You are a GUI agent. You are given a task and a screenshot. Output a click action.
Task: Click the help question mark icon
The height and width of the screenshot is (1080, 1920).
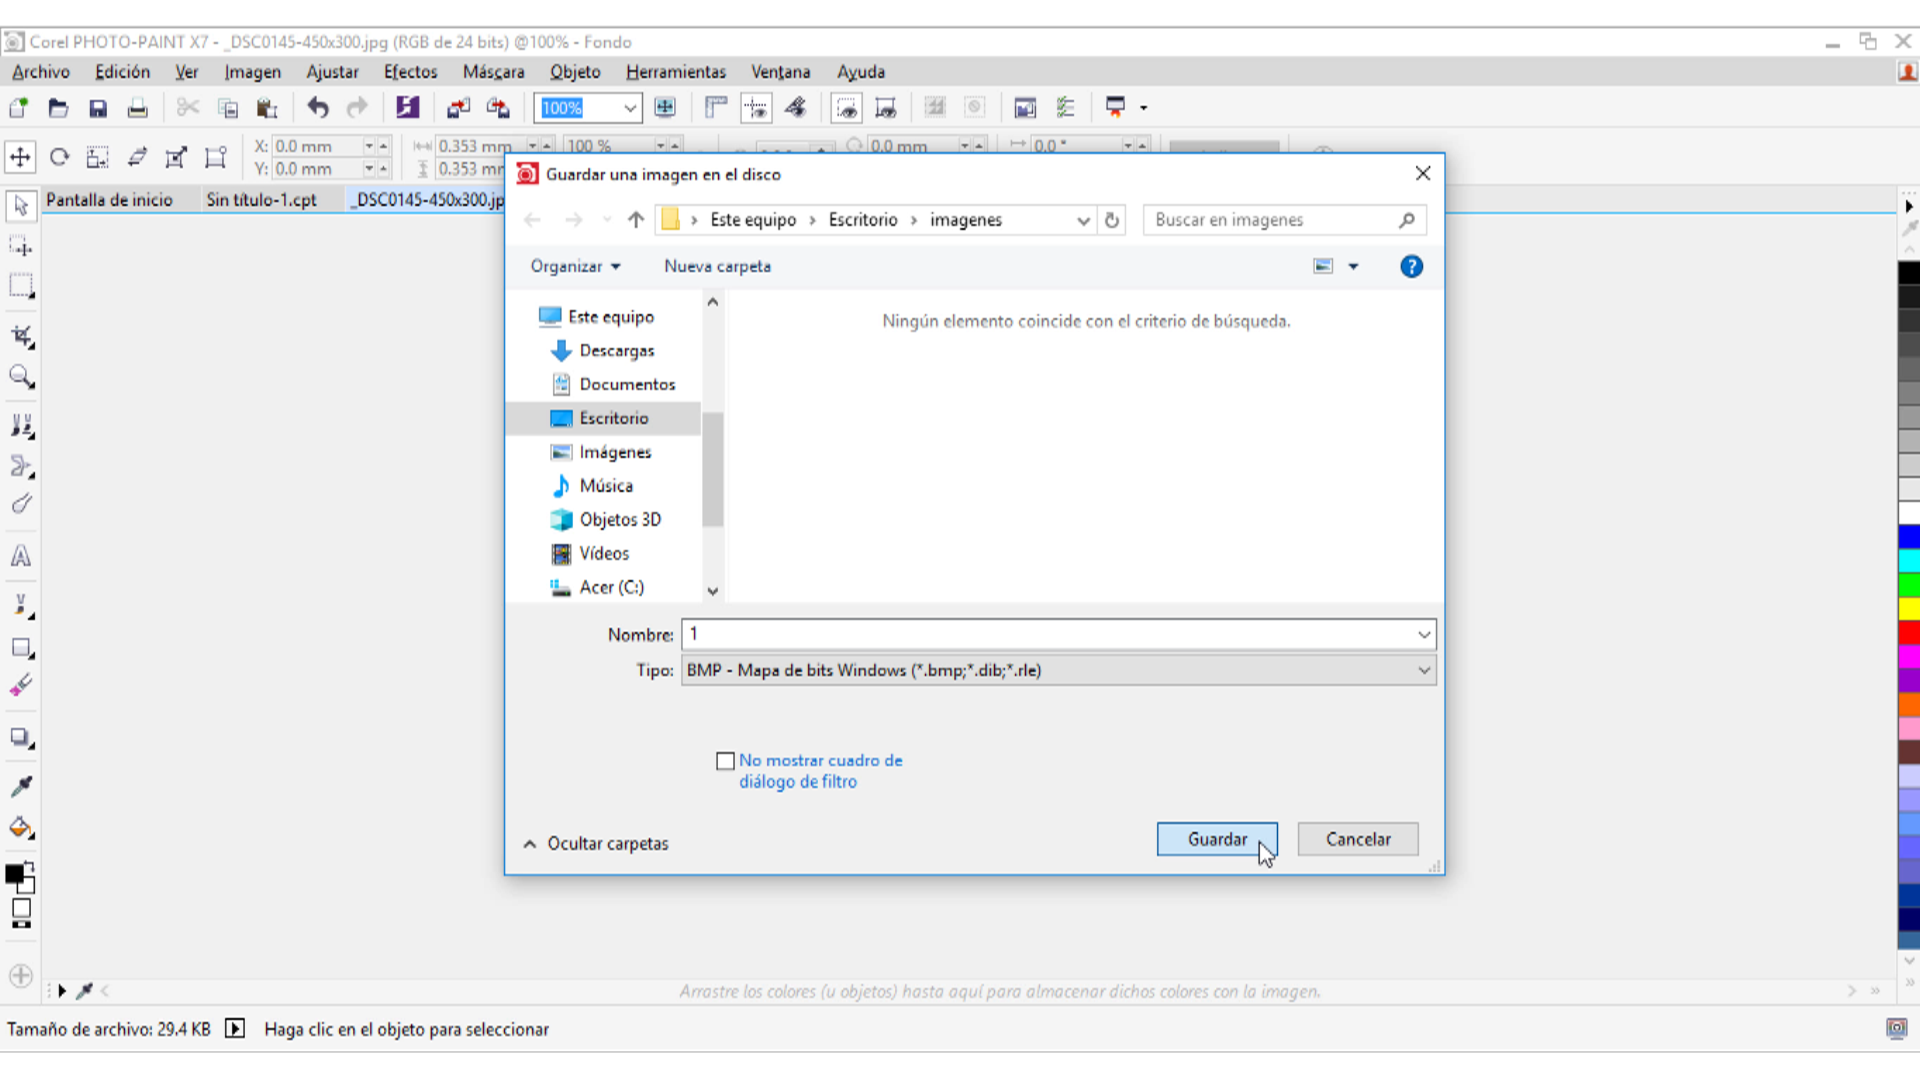tap(1411, 266)
